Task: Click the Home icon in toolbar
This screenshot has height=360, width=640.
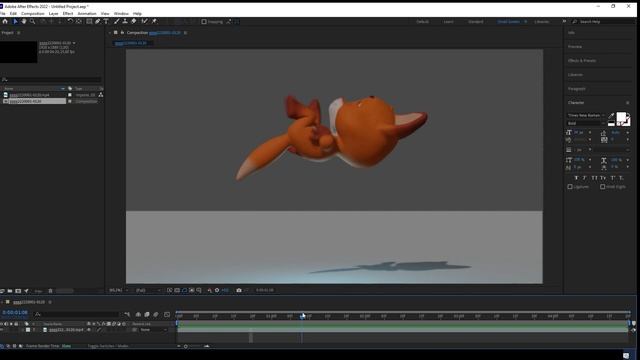Action: click(5, 21)
